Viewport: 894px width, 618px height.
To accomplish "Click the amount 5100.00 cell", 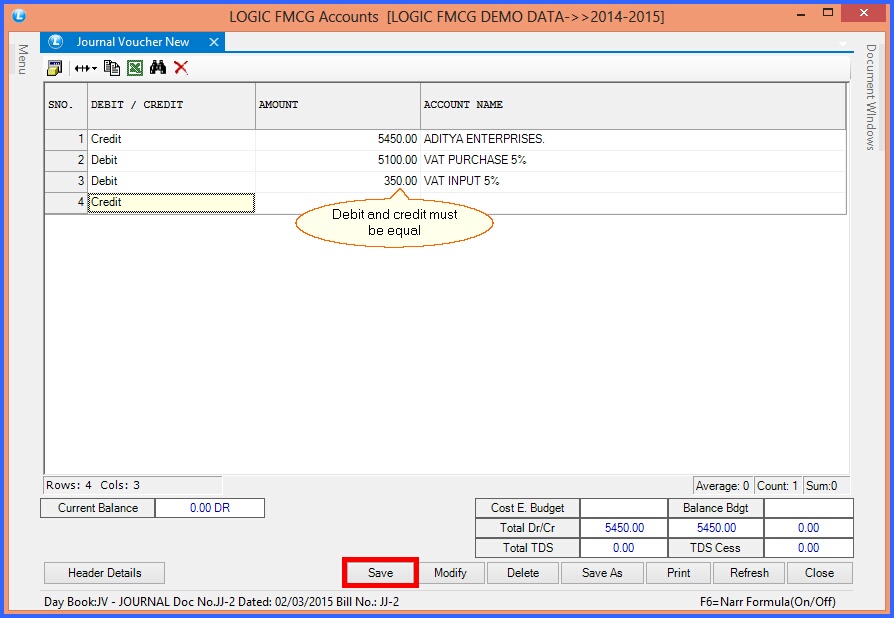I will (x=338, y=160).
